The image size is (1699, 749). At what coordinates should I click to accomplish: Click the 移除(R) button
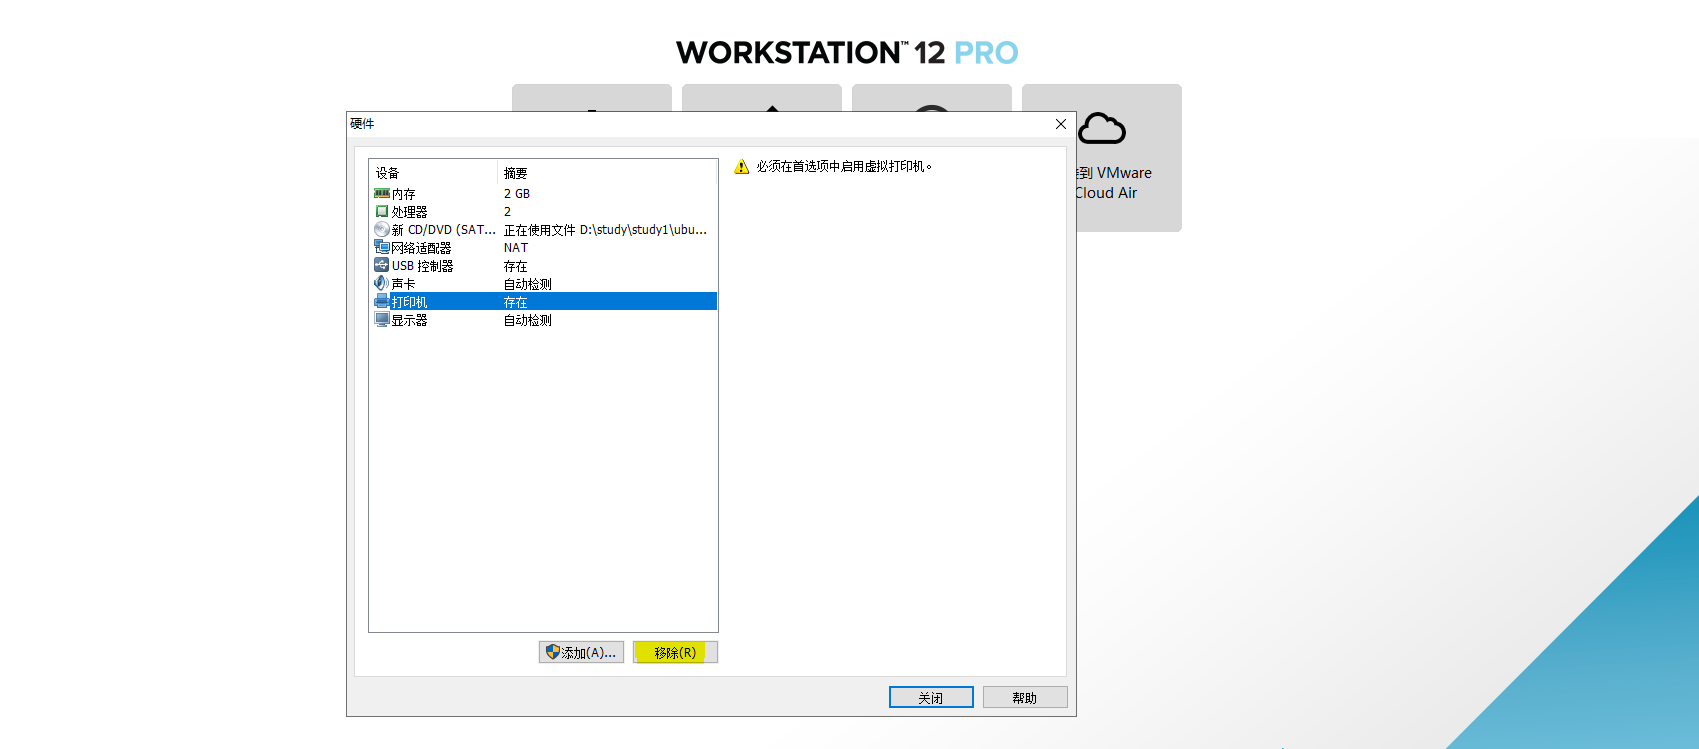675,652
